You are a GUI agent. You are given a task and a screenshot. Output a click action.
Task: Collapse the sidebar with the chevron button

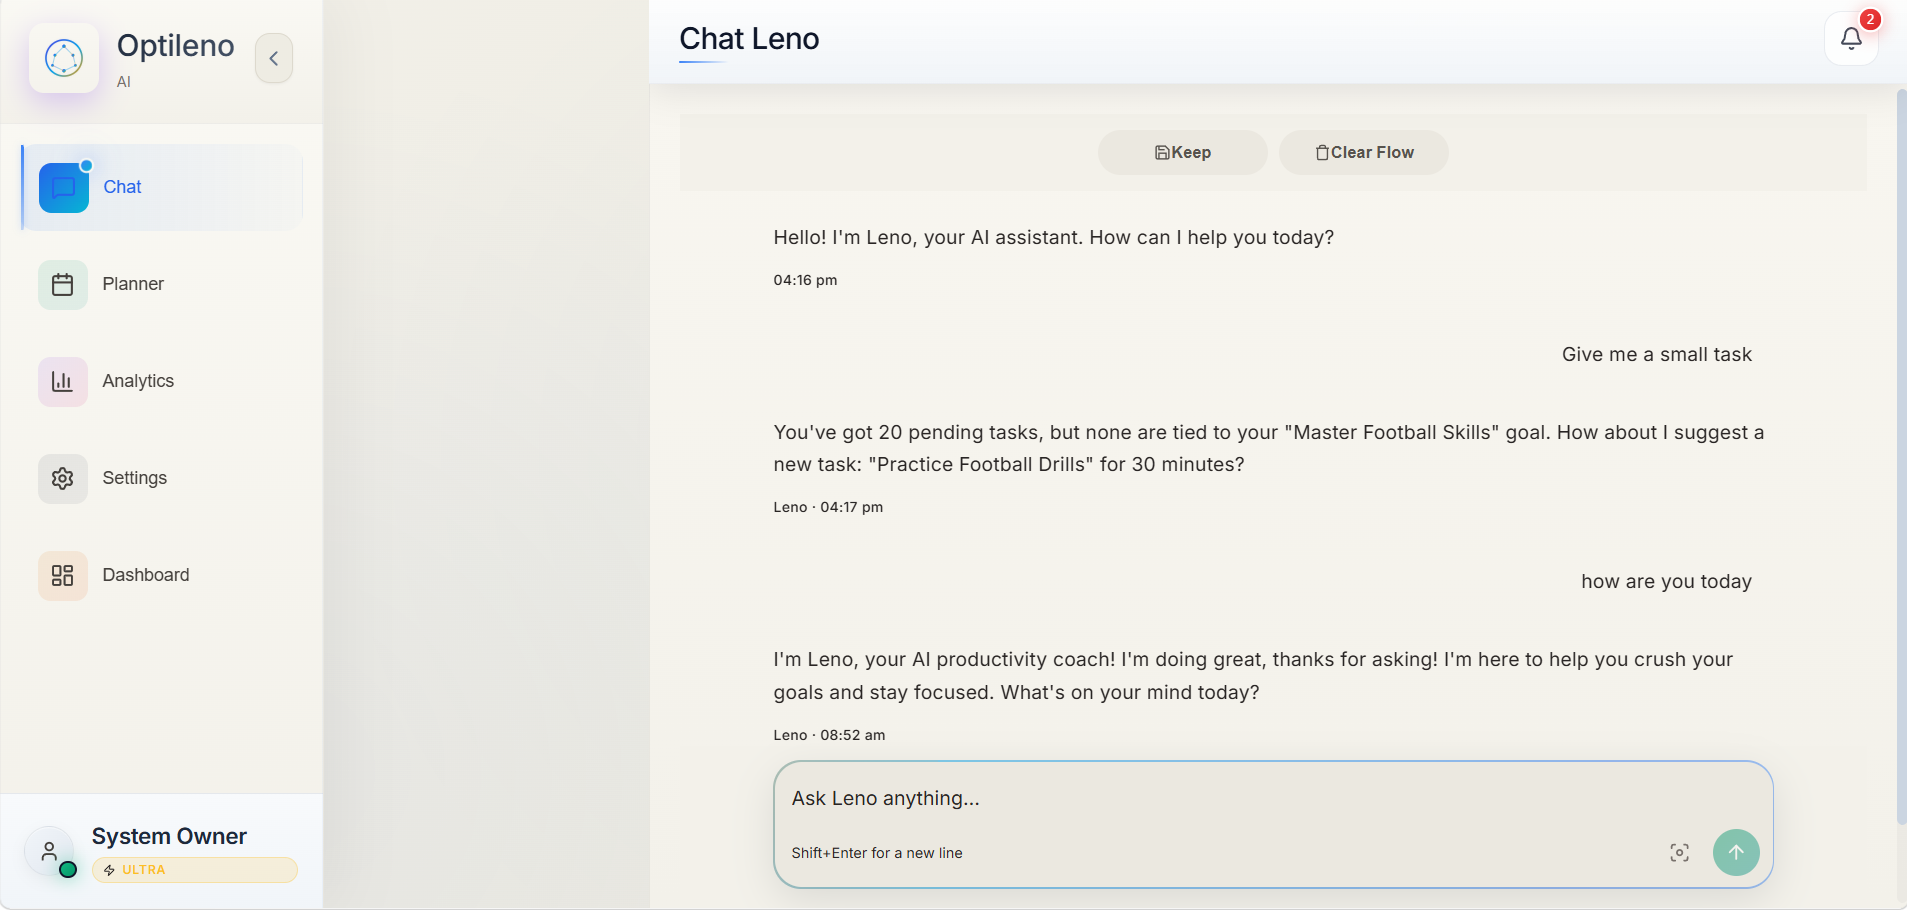pyautogui.click(x=274, y=58)
